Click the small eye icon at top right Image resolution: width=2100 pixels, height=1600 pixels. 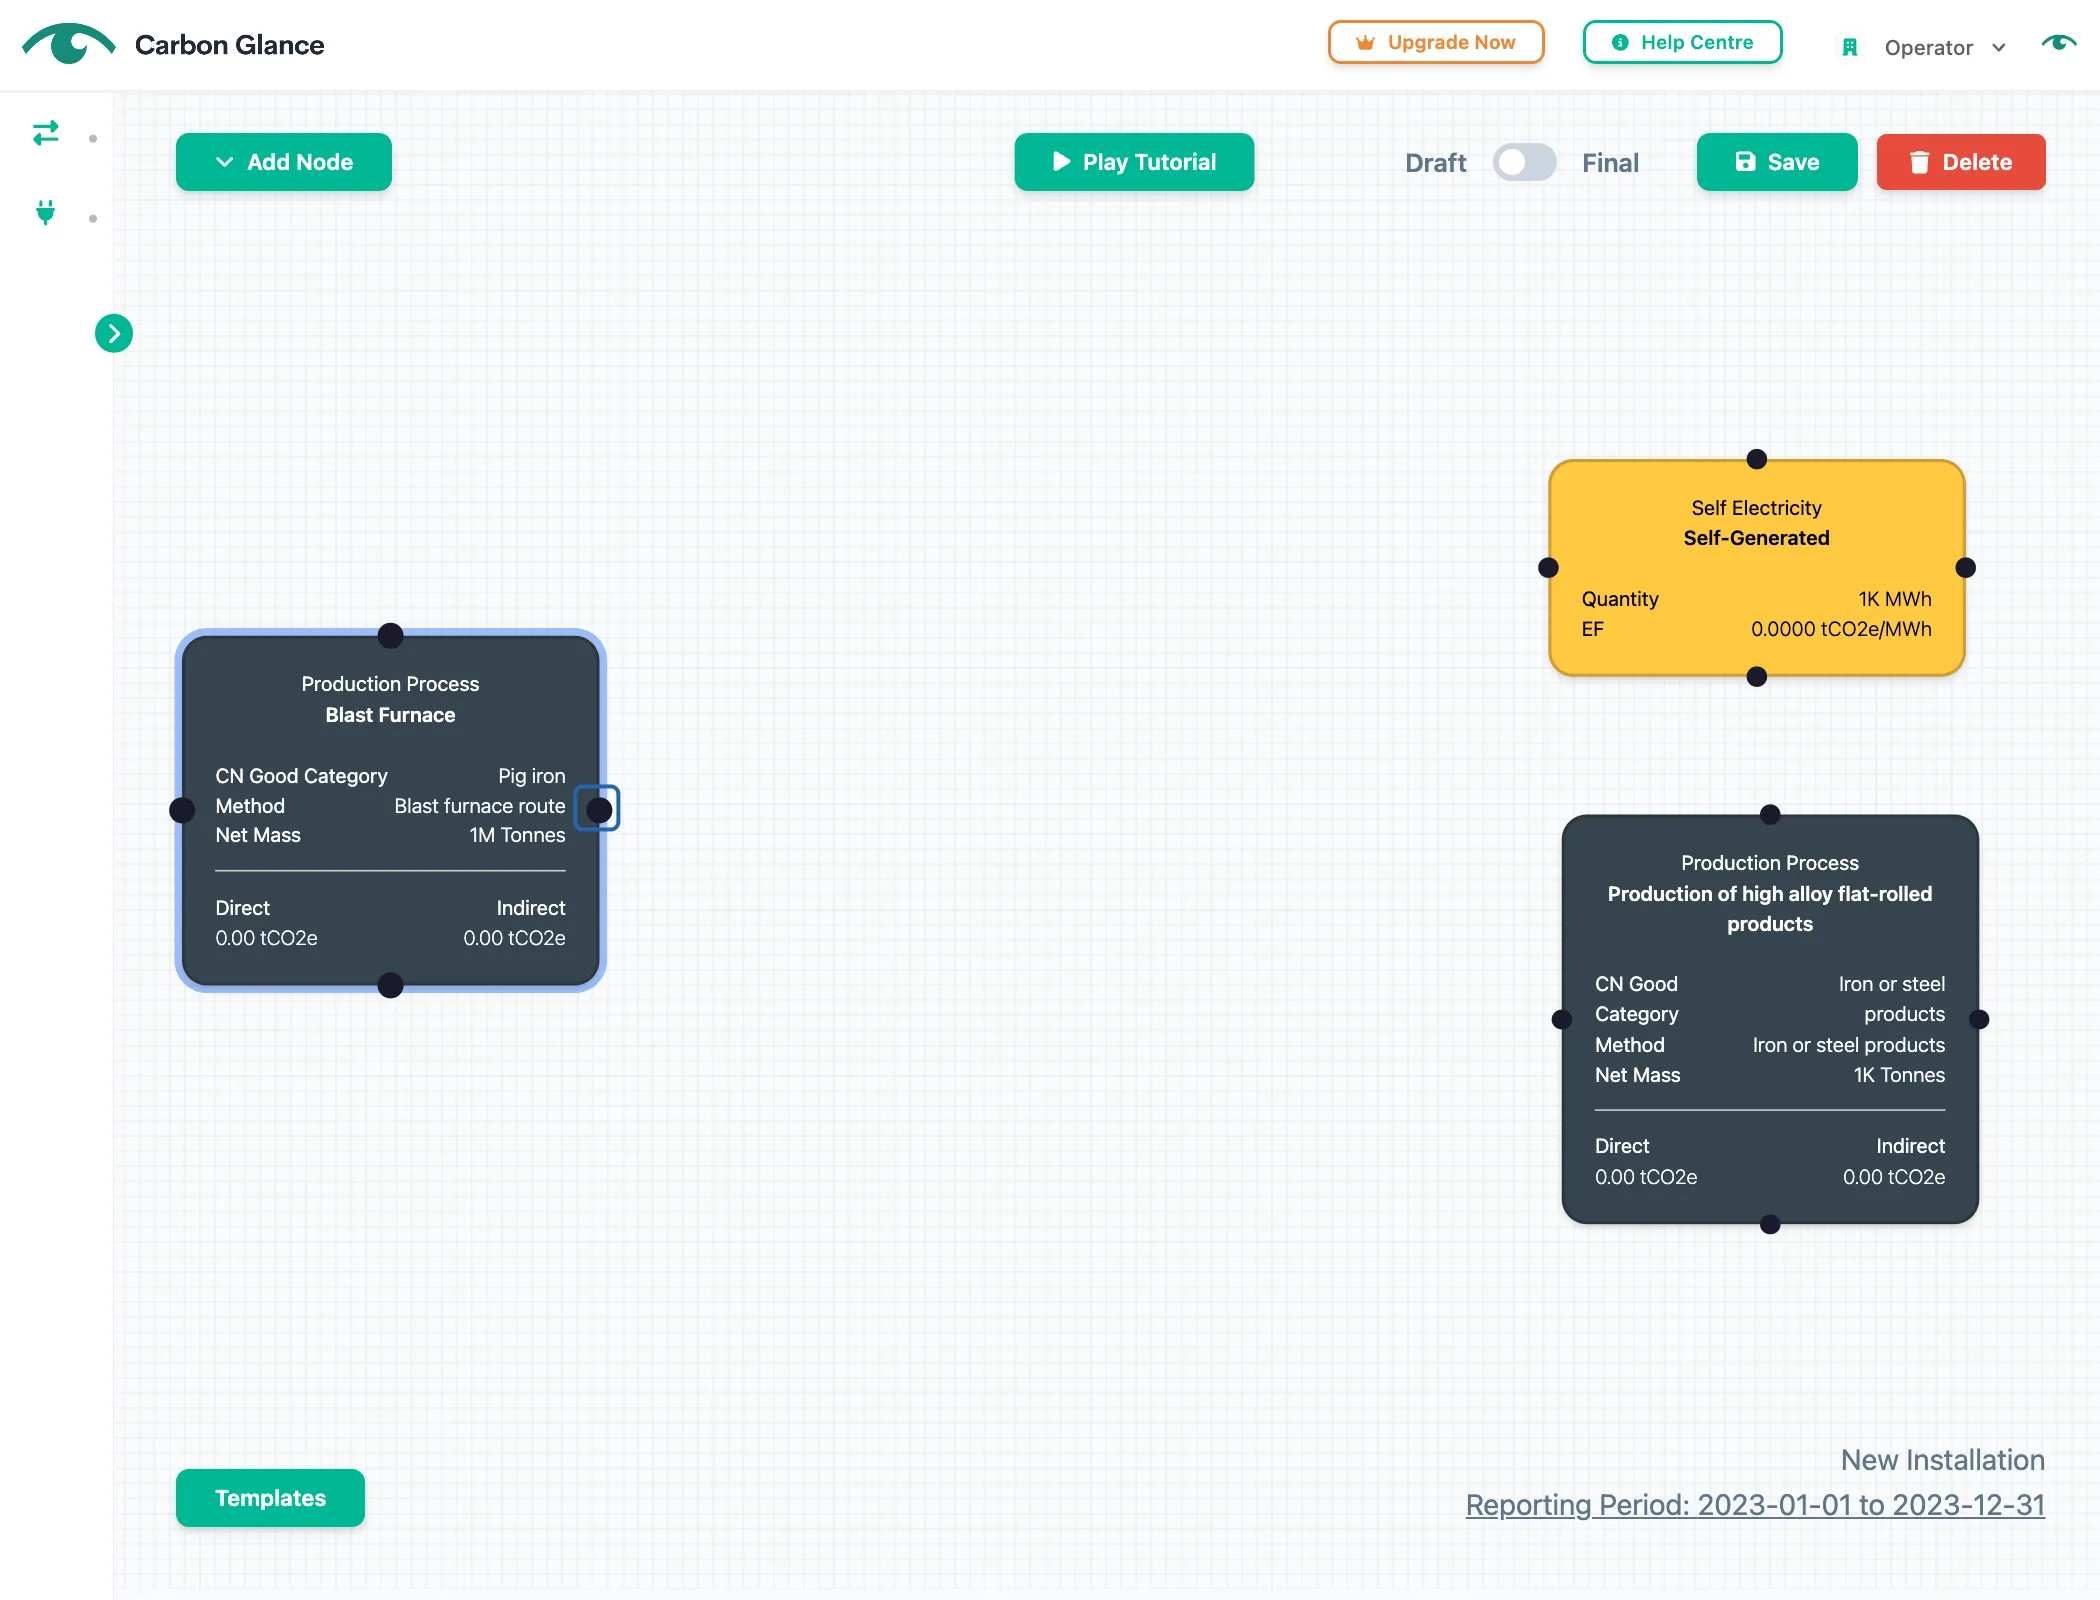[x=2059, y=42]
